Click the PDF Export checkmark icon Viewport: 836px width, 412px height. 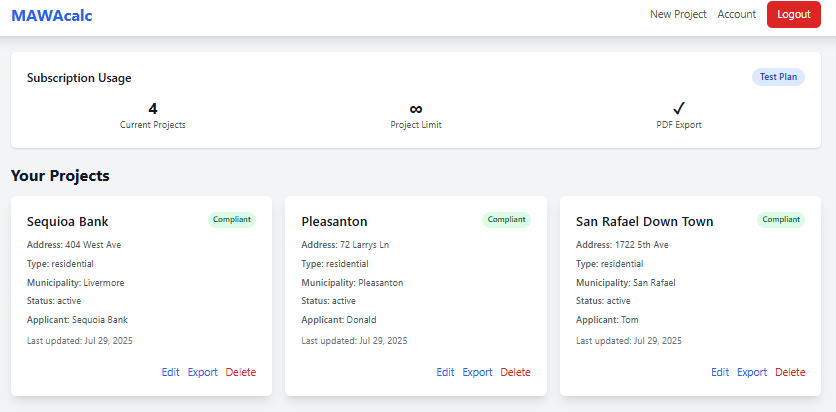(x=678, y=108)
